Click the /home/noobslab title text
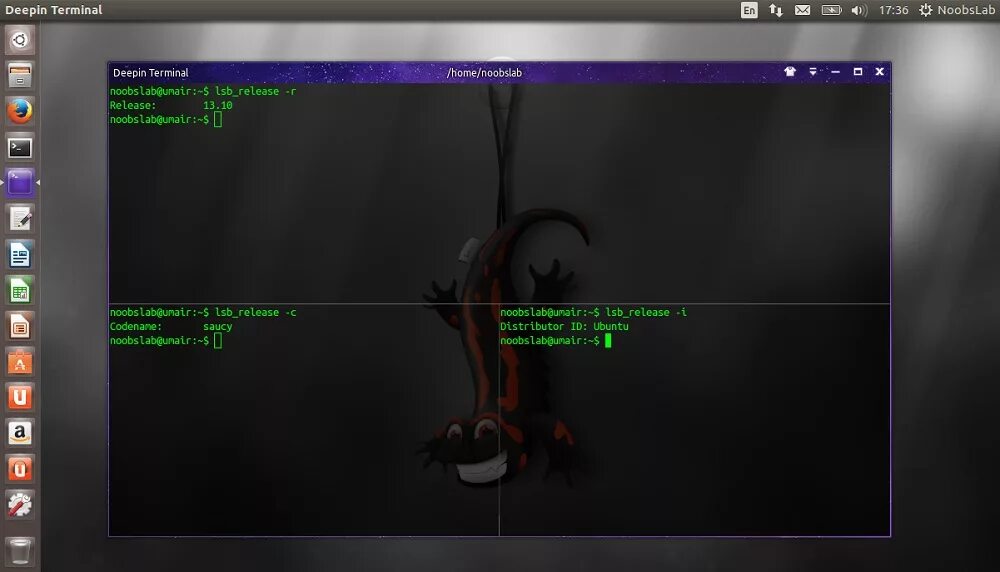The height and width of the screenshot is (572, 1000). tap(484, 73)
